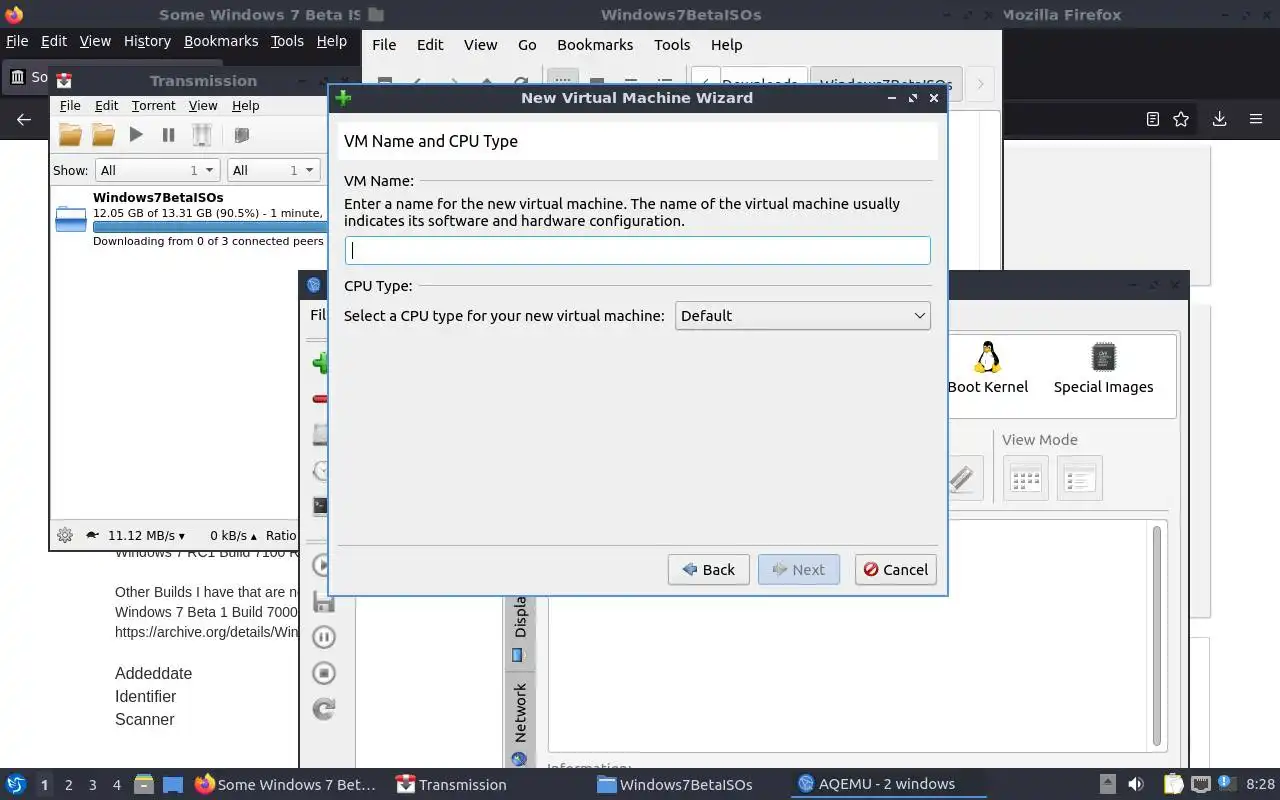The height and width of the screenshot is (800, 1280).
Task: Switch AQEMU View Mode to list view
Action: pyautogui.click(x=1079, y=478)
